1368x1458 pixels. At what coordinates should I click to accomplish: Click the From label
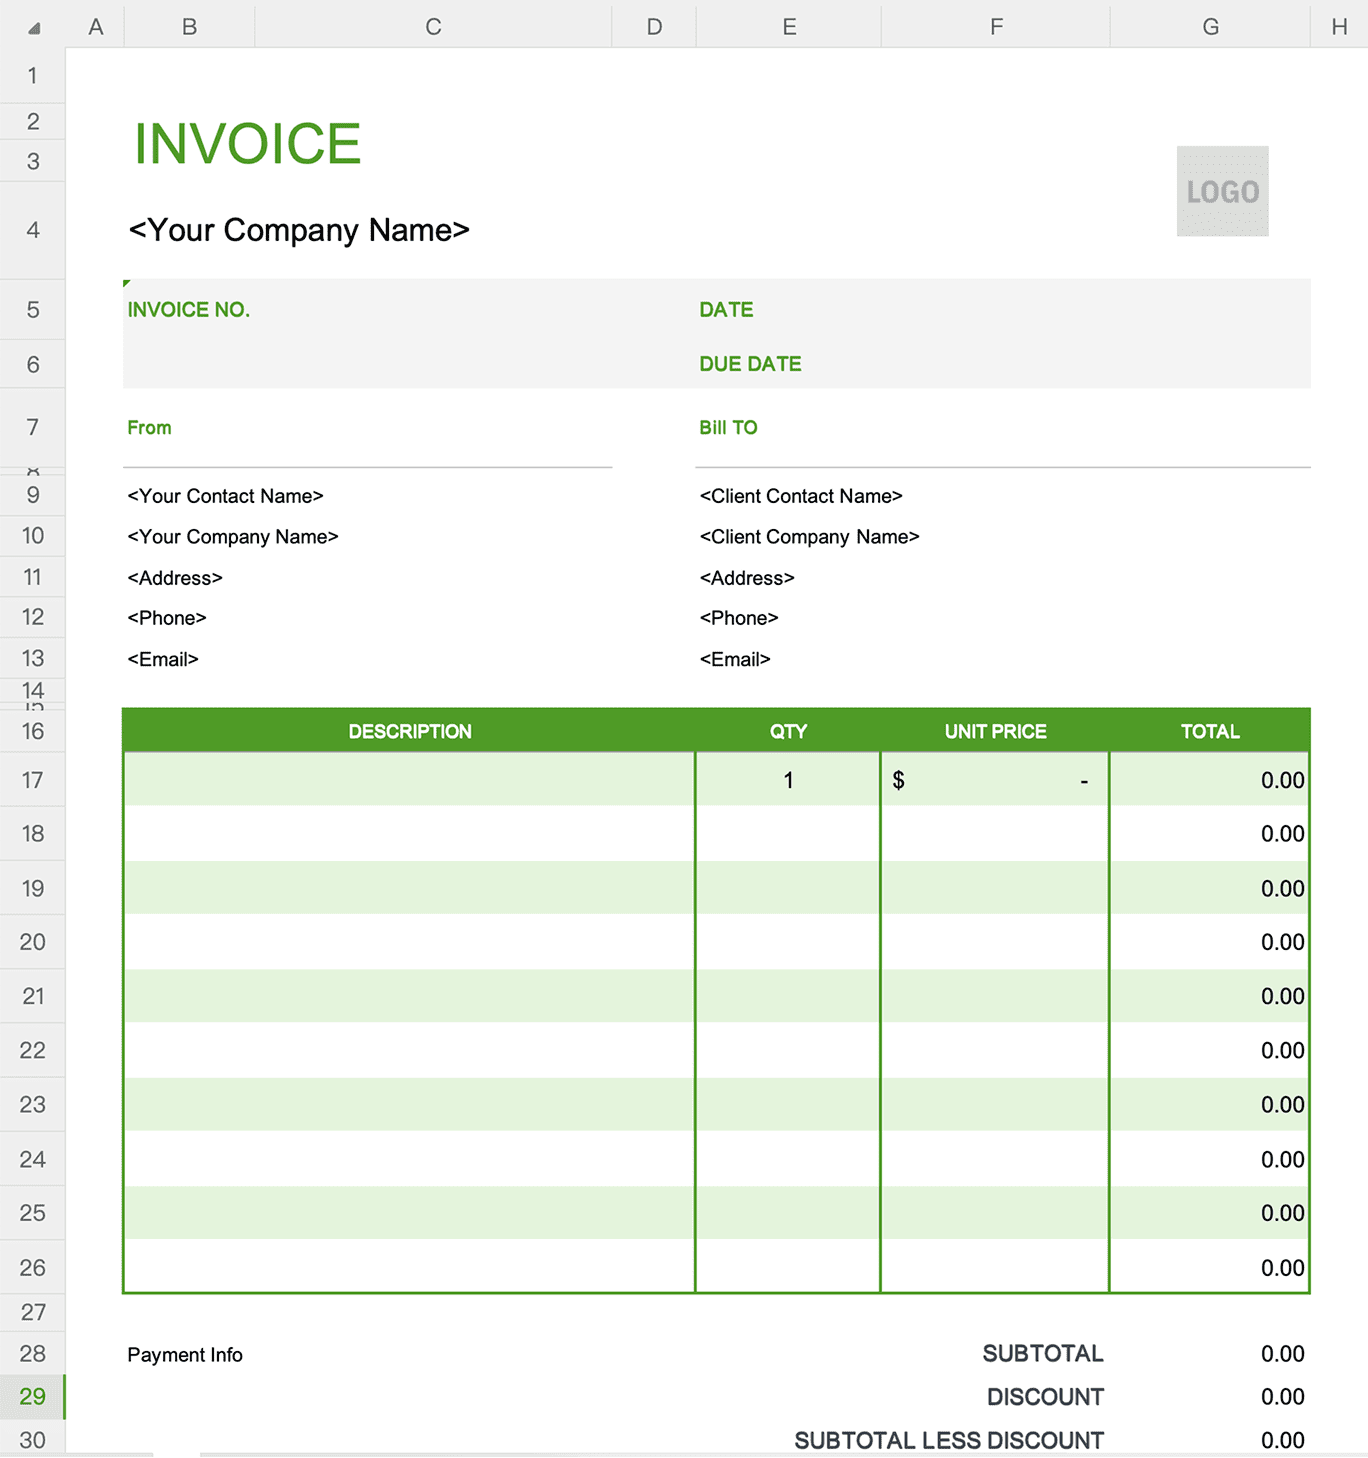[149, 428]
